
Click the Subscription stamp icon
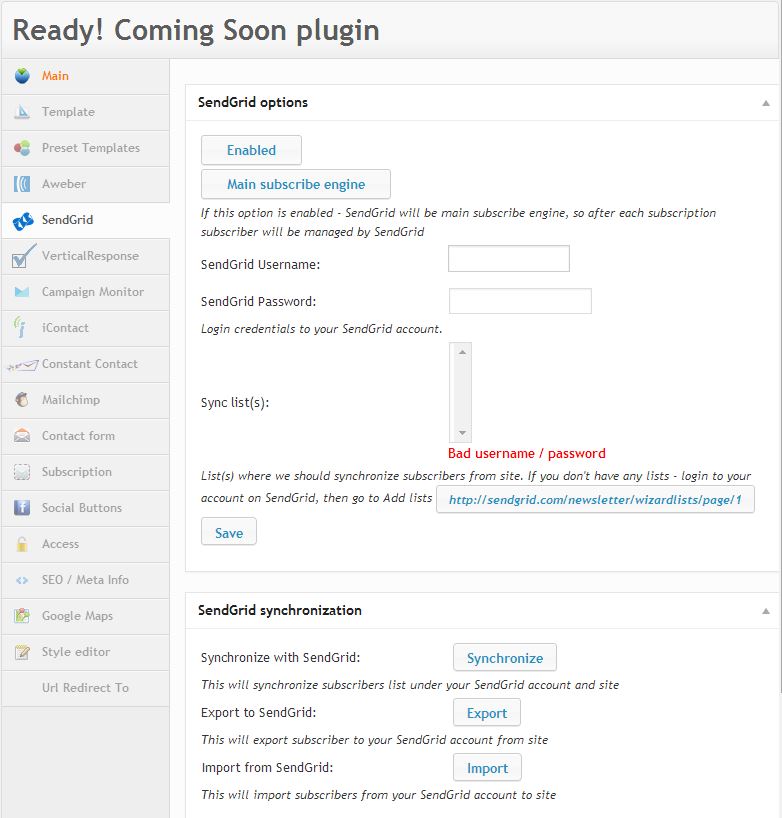coord(22,472)
